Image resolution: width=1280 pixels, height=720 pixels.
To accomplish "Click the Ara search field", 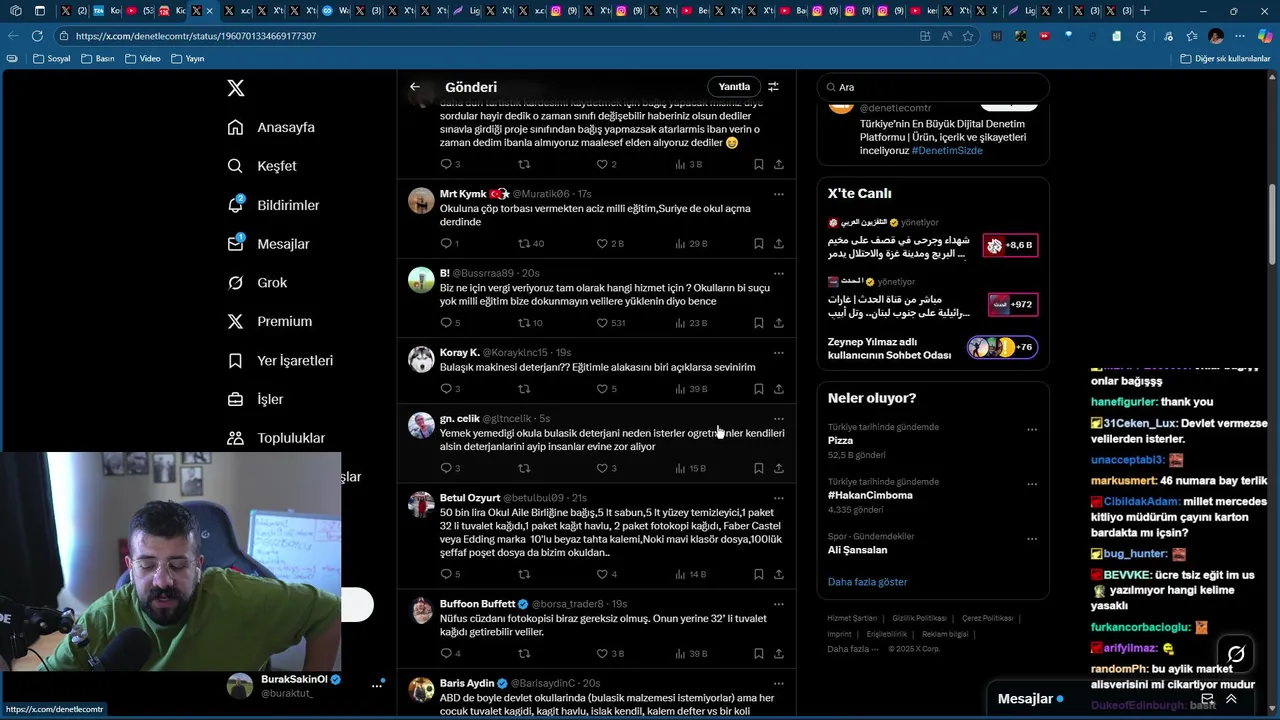I will click(x=933, y=87).
